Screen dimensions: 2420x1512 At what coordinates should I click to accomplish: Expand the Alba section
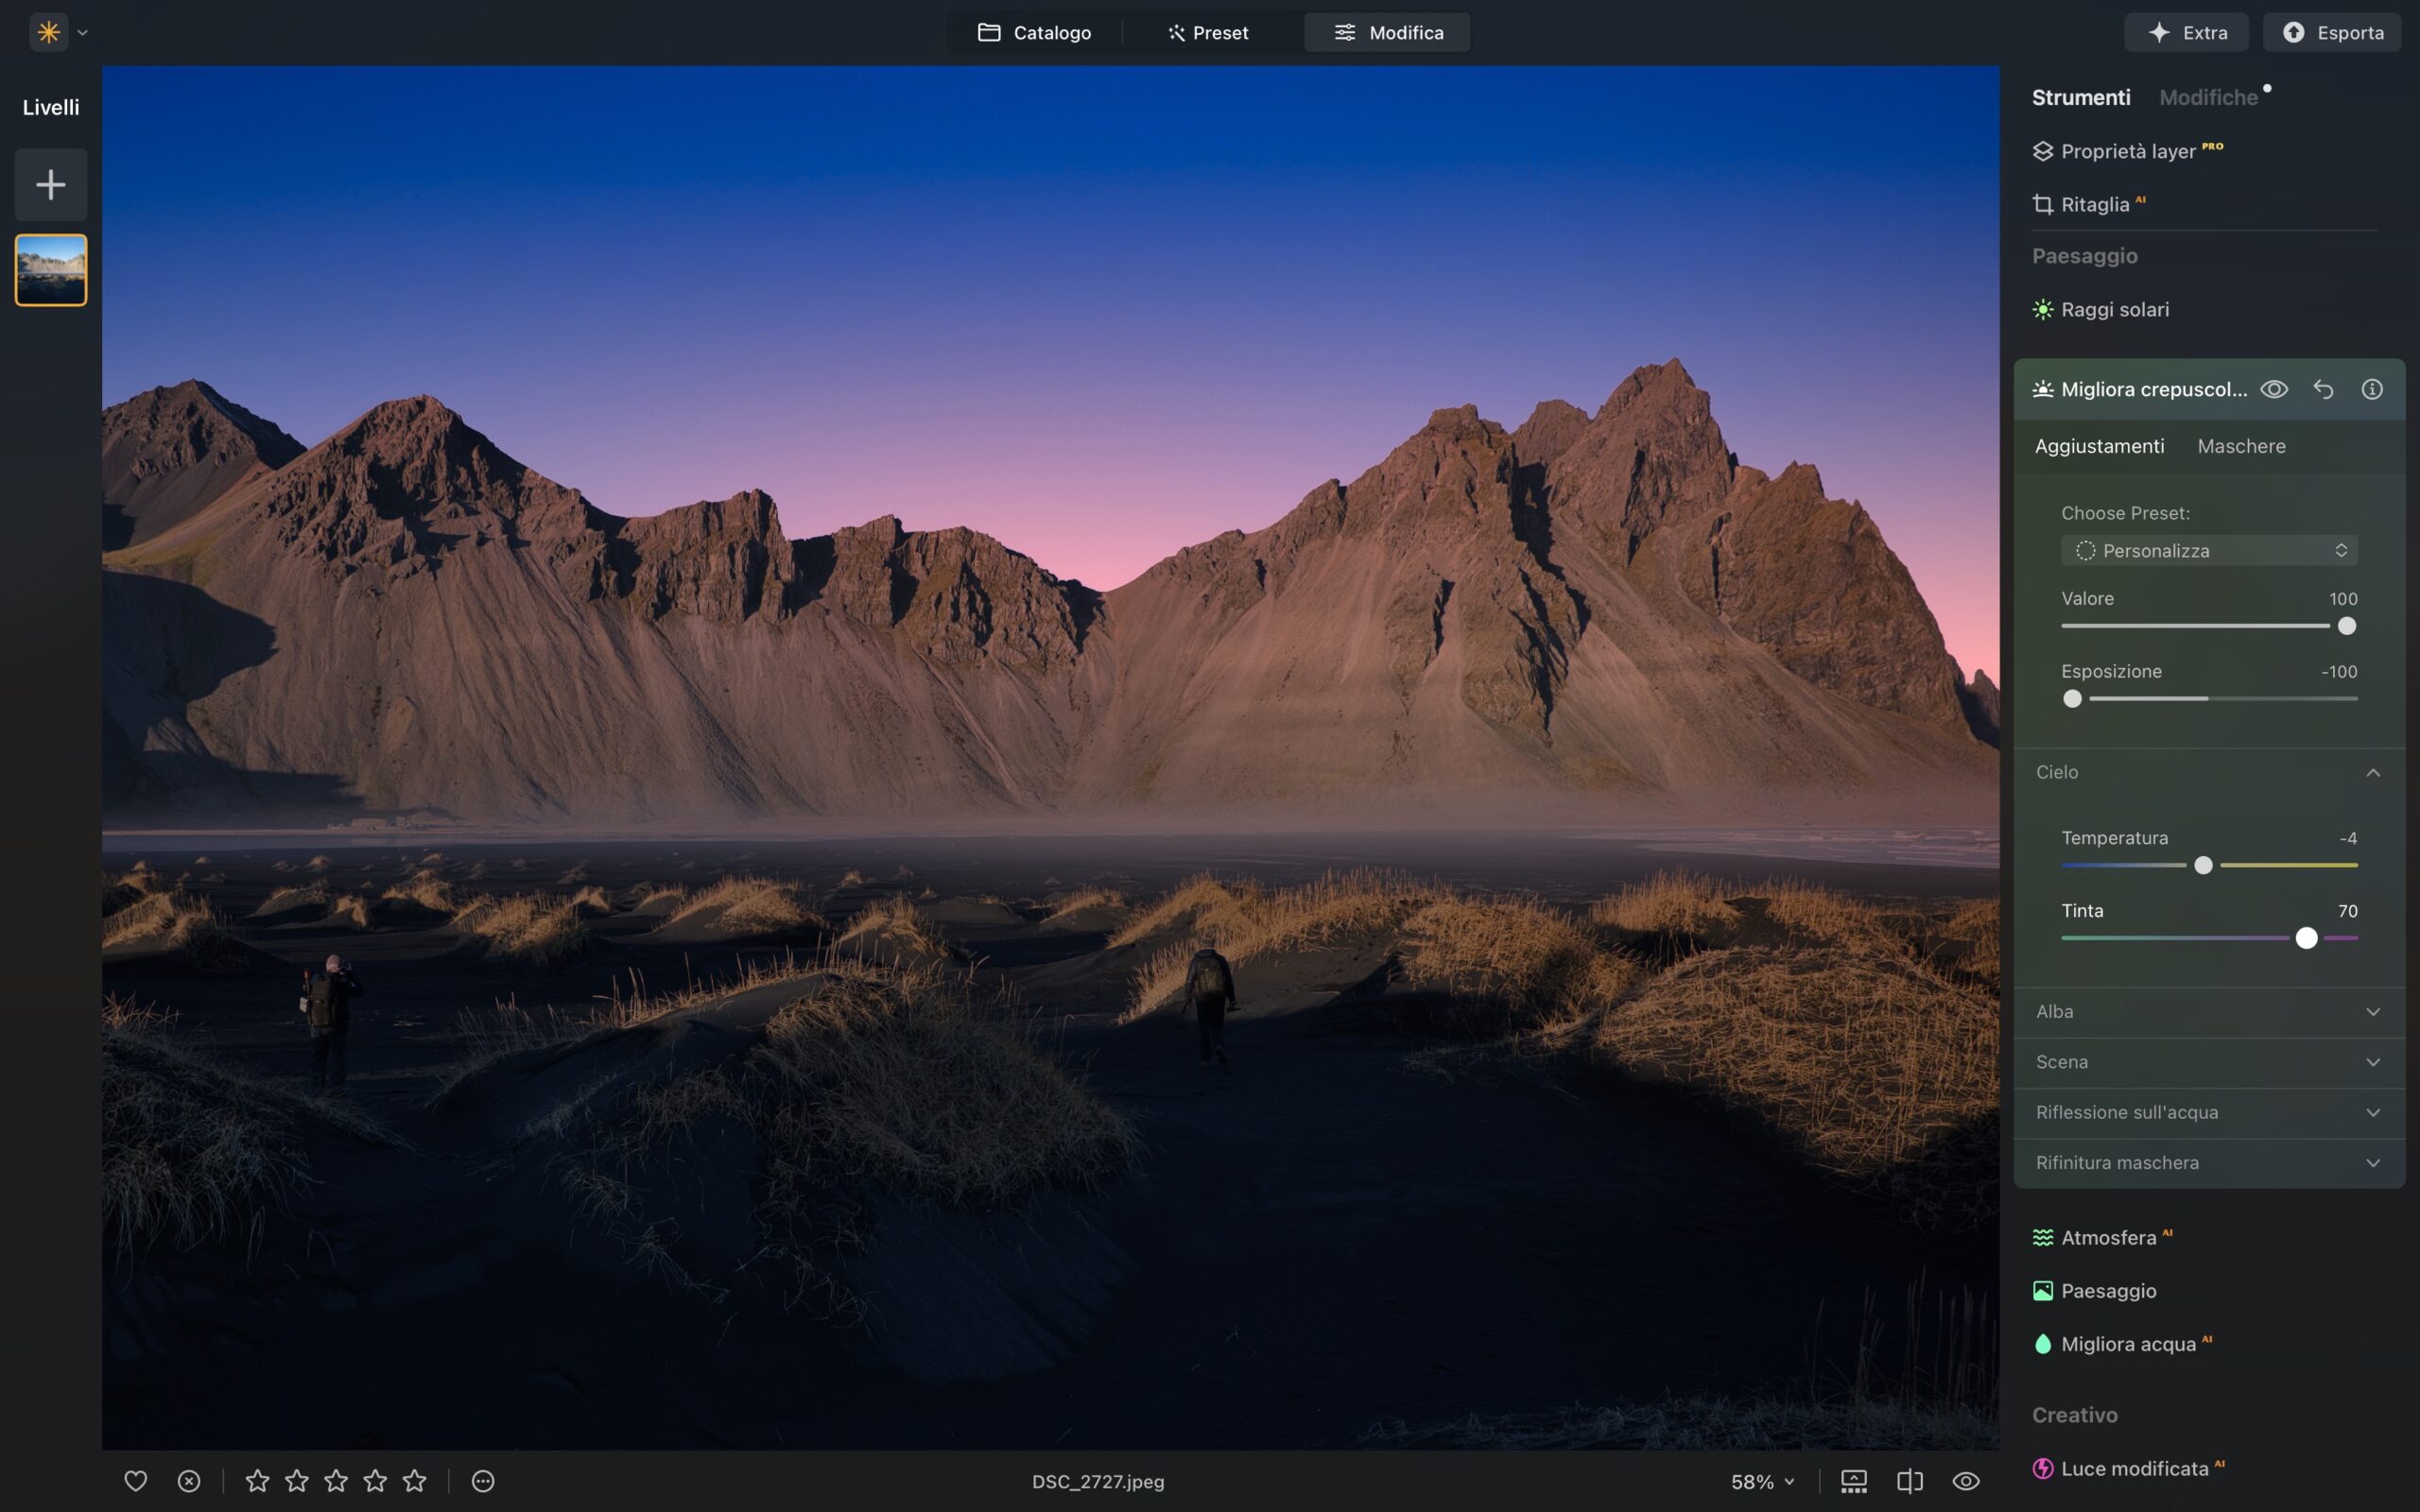2374,1011
